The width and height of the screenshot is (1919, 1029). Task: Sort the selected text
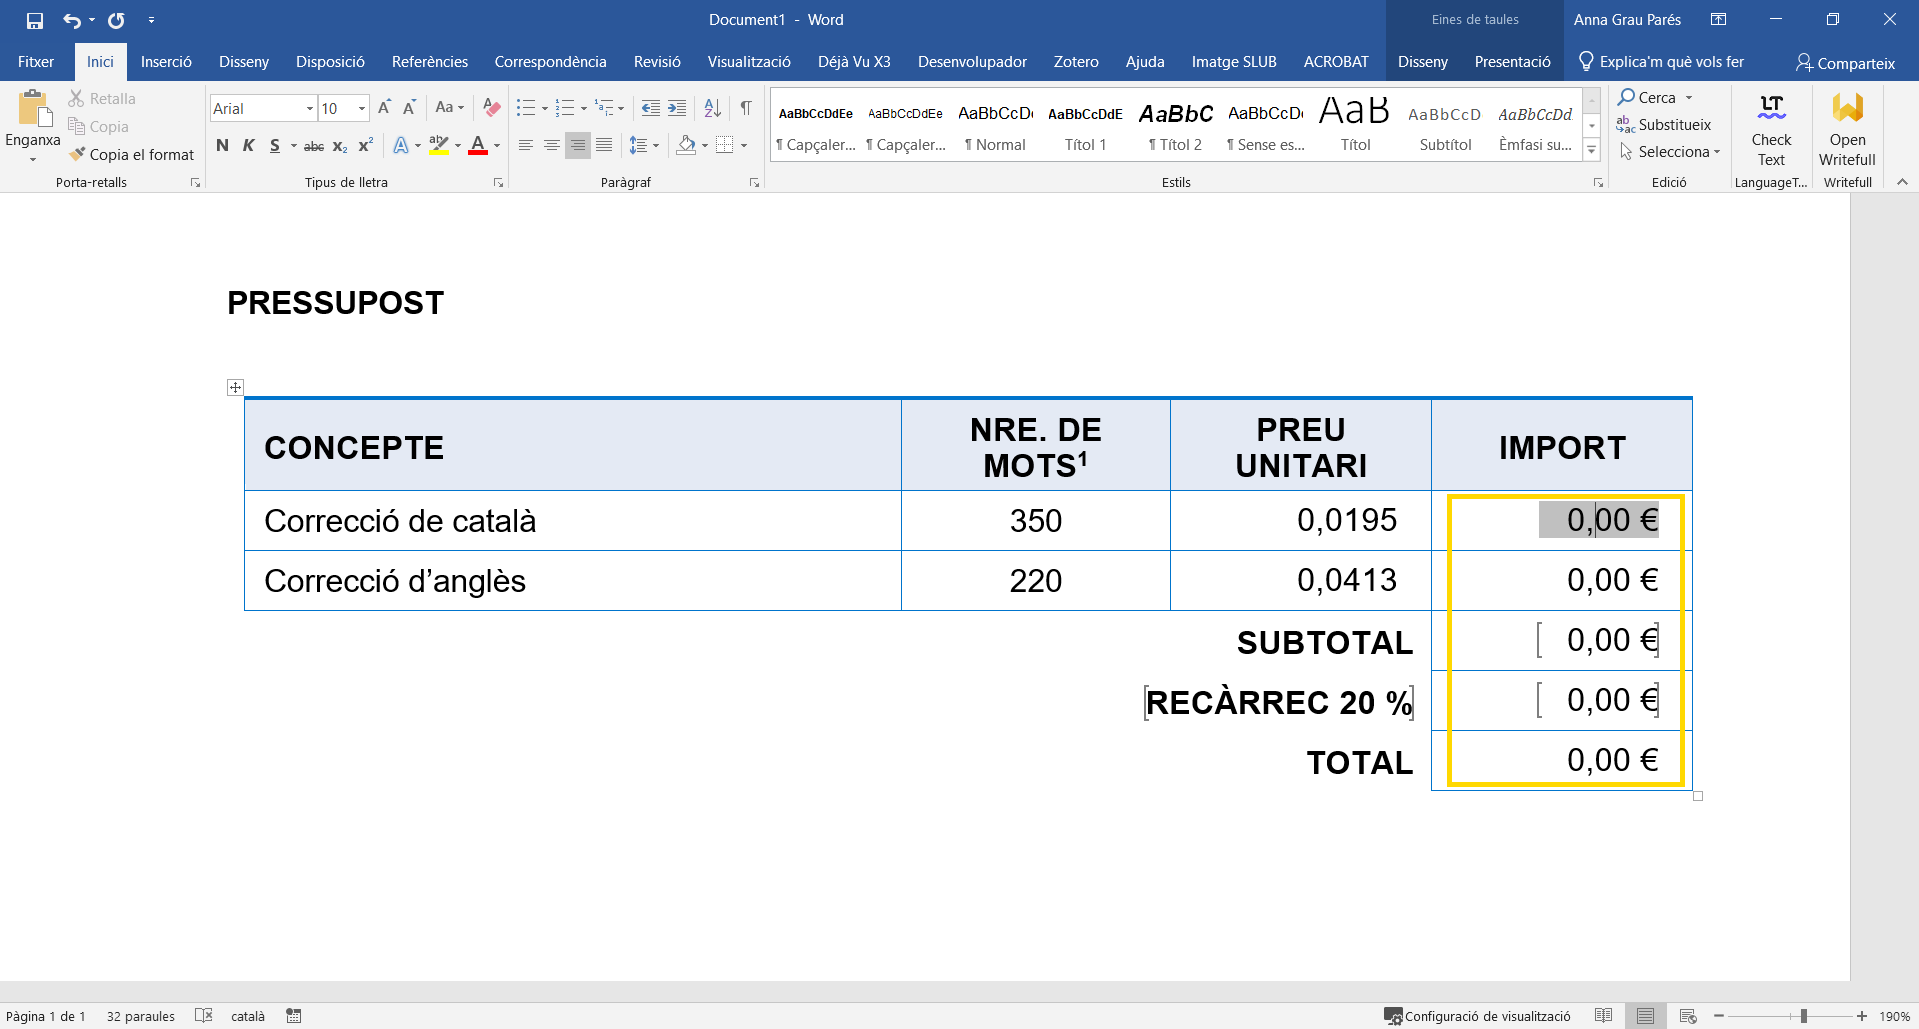[712, 107]
